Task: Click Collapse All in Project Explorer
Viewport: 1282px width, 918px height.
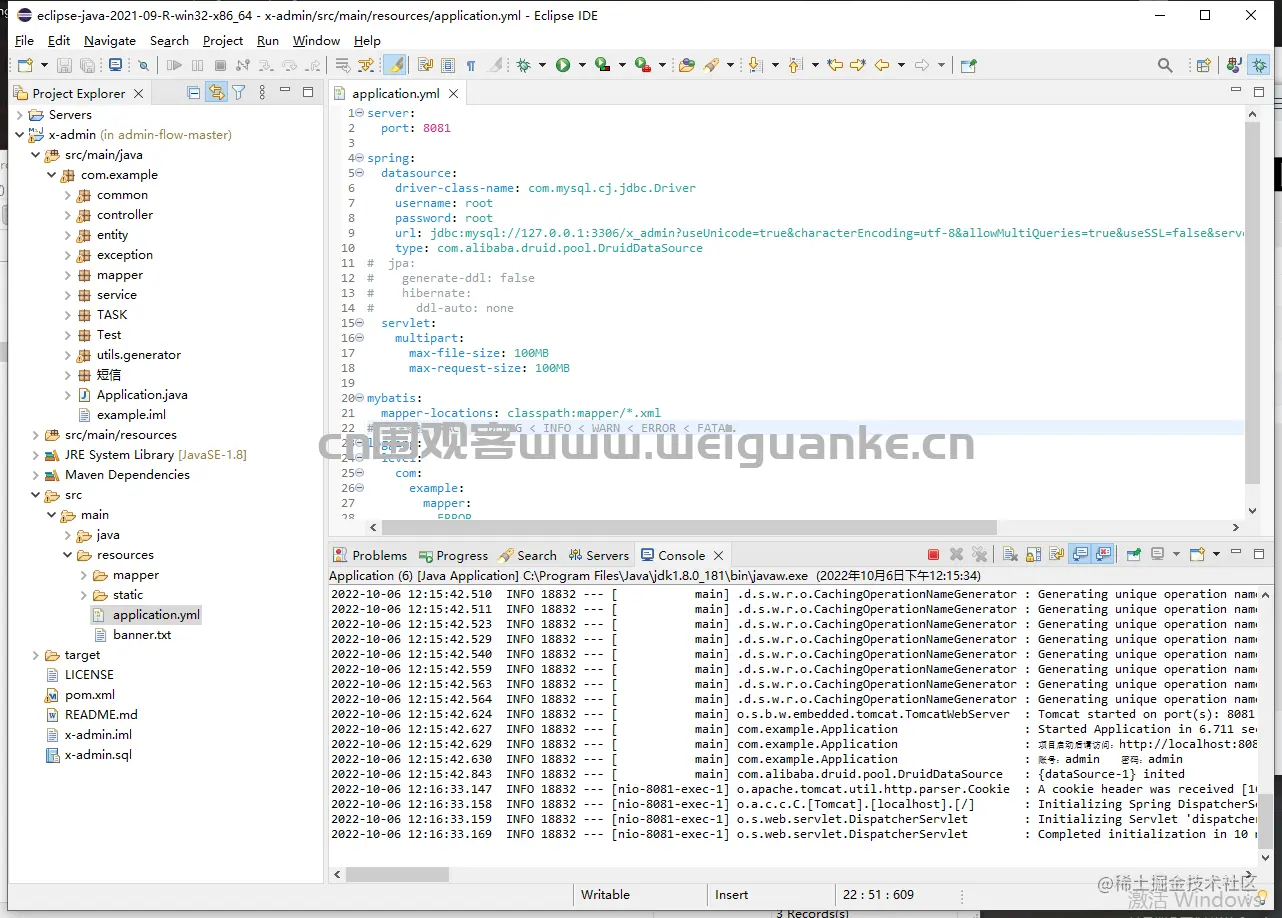Action: click(x=194, y=93)
